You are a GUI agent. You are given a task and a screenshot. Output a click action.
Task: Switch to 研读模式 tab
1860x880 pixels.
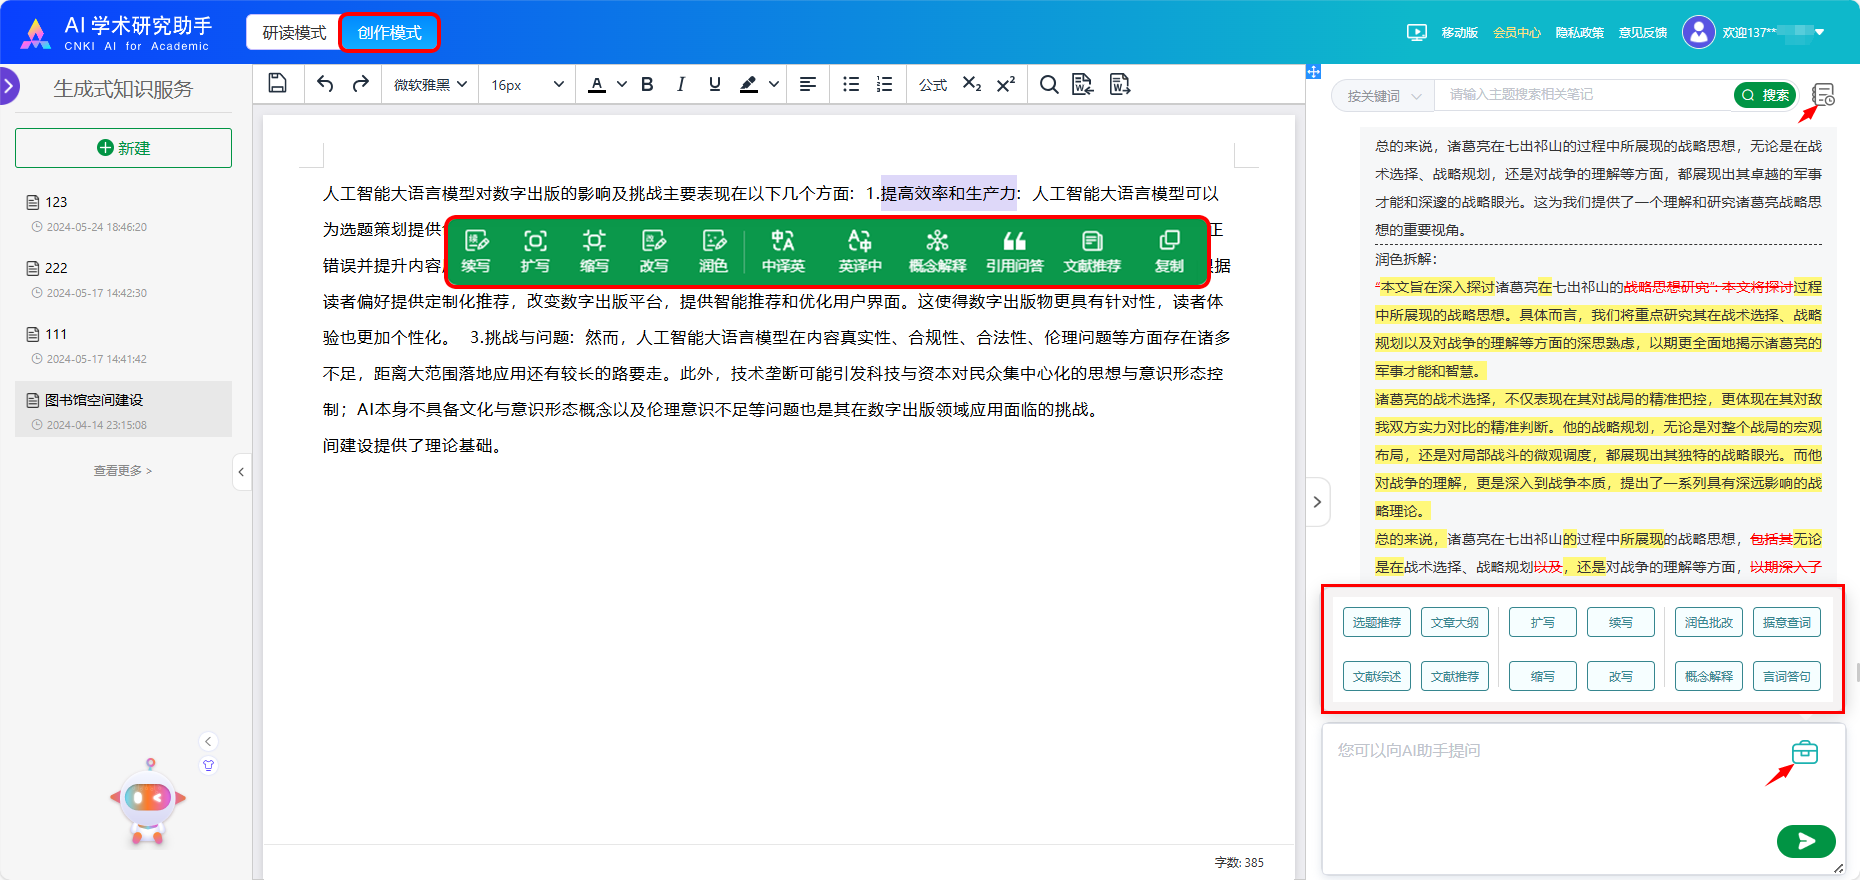click(294, 33)
